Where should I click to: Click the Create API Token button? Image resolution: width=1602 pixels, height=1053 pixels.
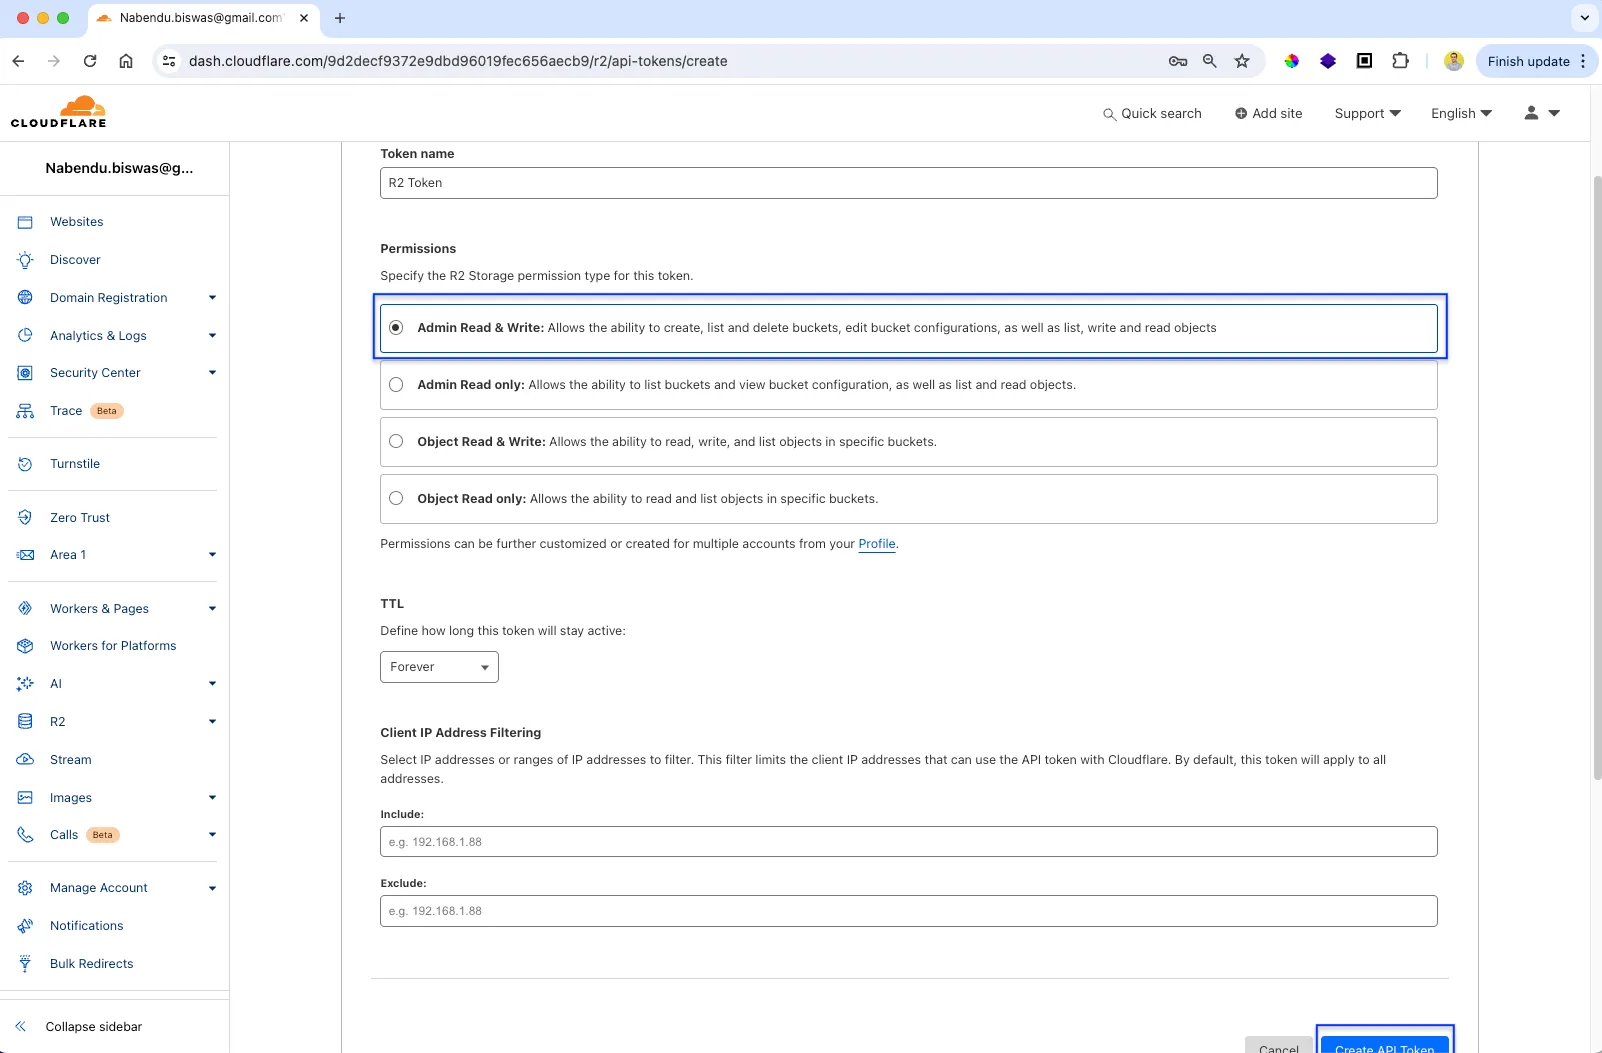[x=1384, y=1044]
